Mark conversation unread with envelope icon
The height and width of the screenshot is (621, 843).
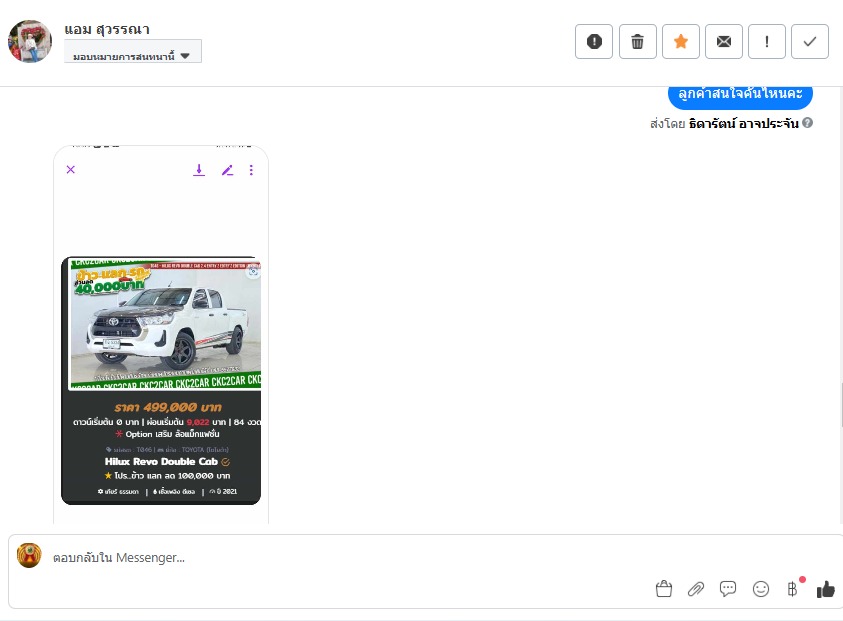click(724, 41)
